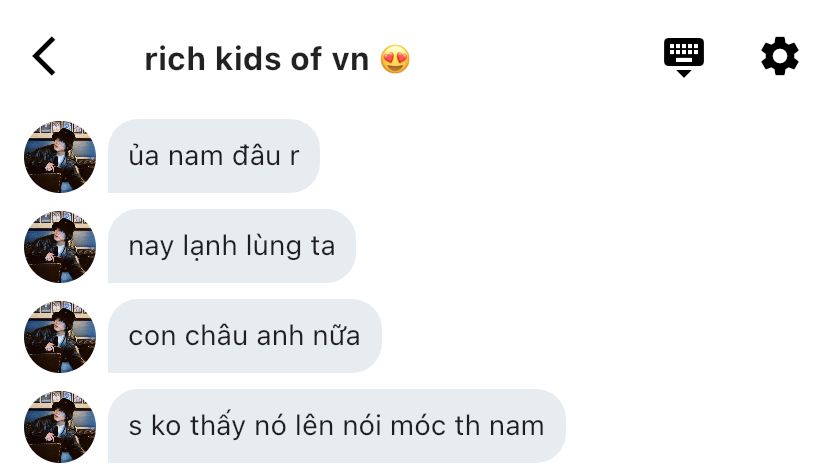Click the word "thấy" in the last message
The width and height of the screenshot is (828, 472).
218,427
